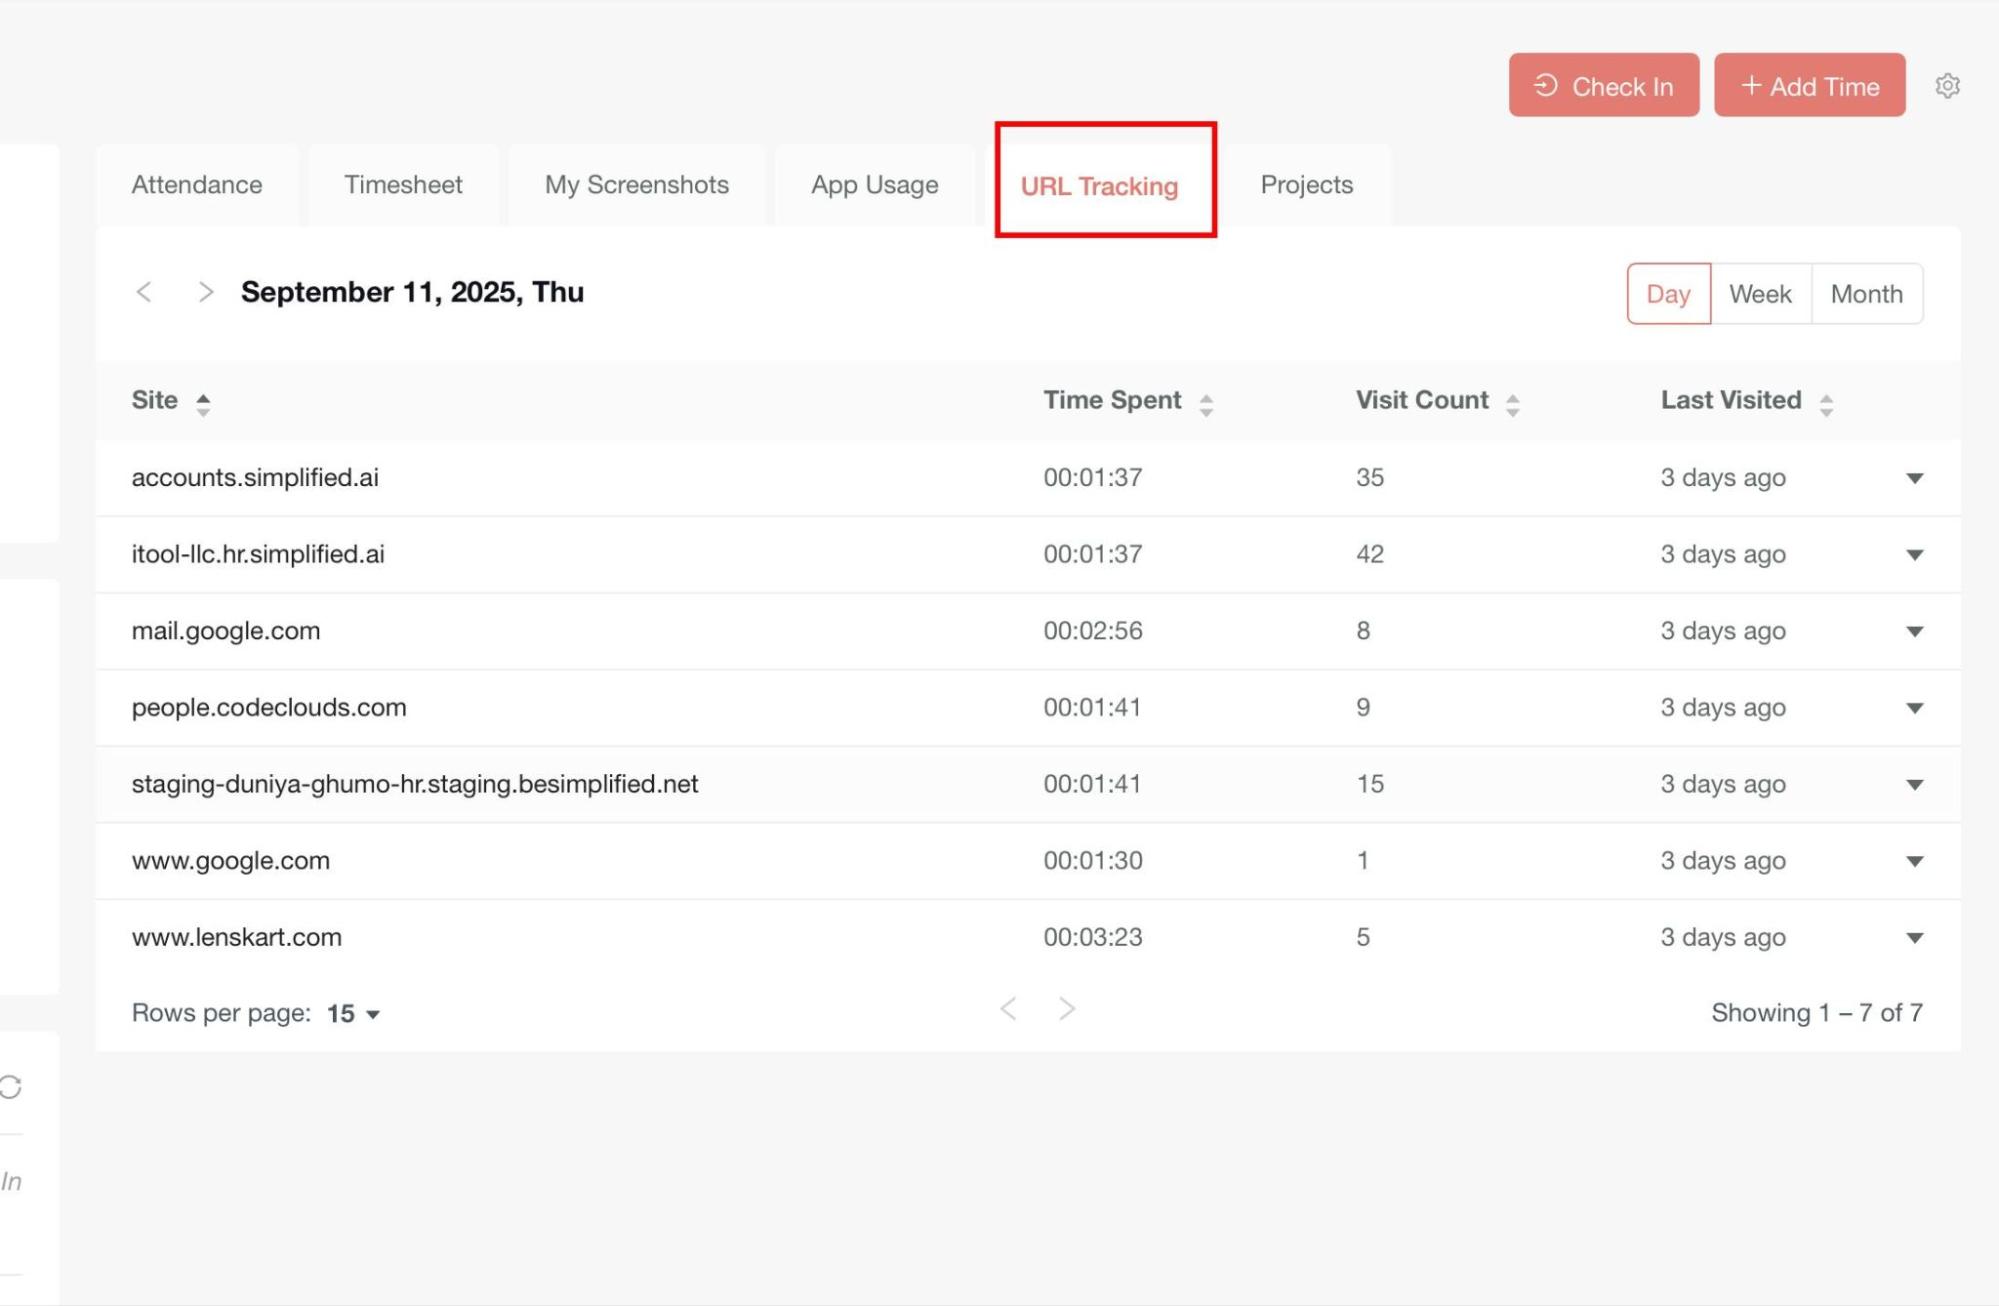Sort by Last Visited column arrows
This screenshot has height=1306, width=1999.
pos(1826,403)
